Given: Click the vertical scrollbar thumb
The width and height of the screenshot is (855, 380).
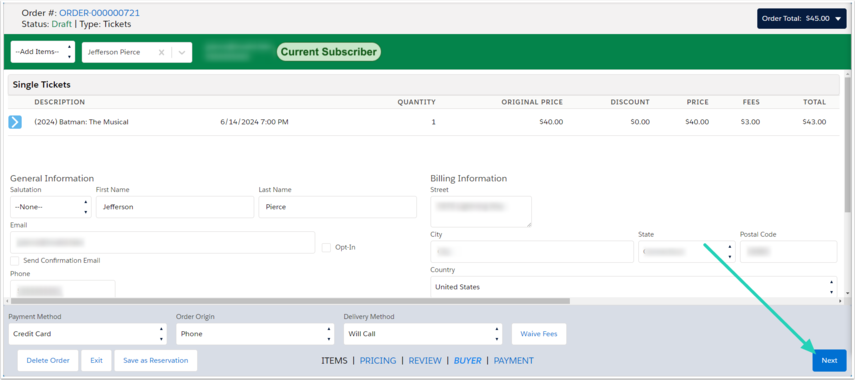Looking at the screenshot, I should tap(847, 144).
